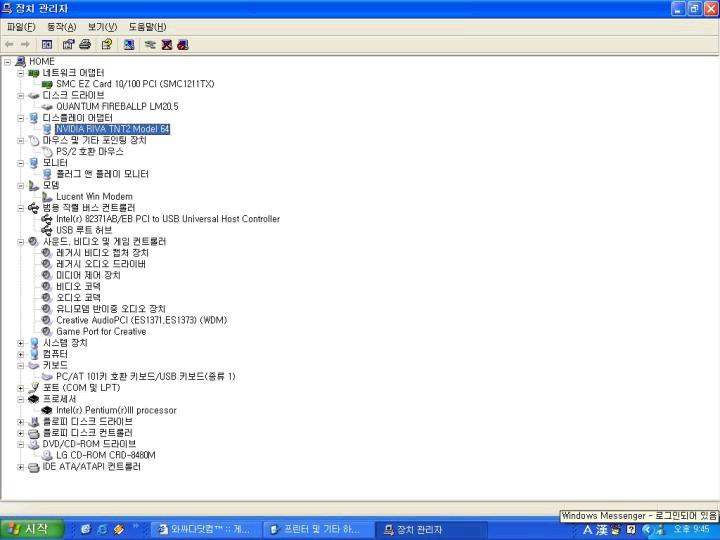Image resolution: width=720 pixels, height=540 pixels.
Task: Select Intel(r) 82371AB/EB PCI to USB Host Controller
Action: (168, 219)
